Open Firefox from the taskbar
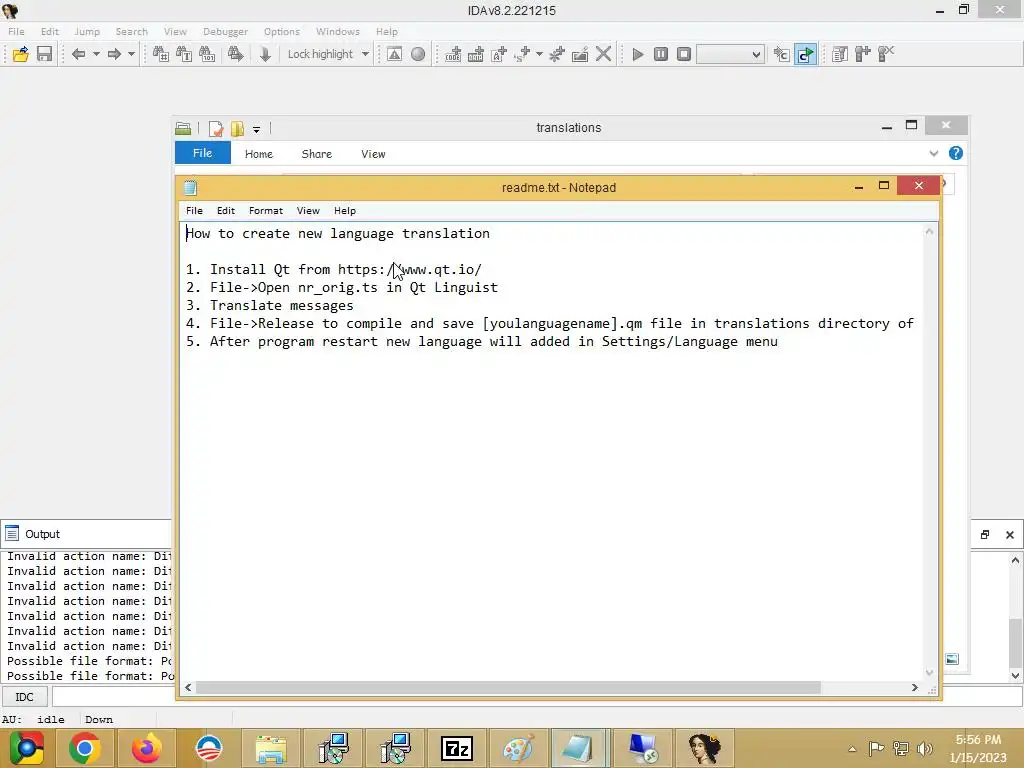This screenshot has width=1024, height=768. pos(146,748)
